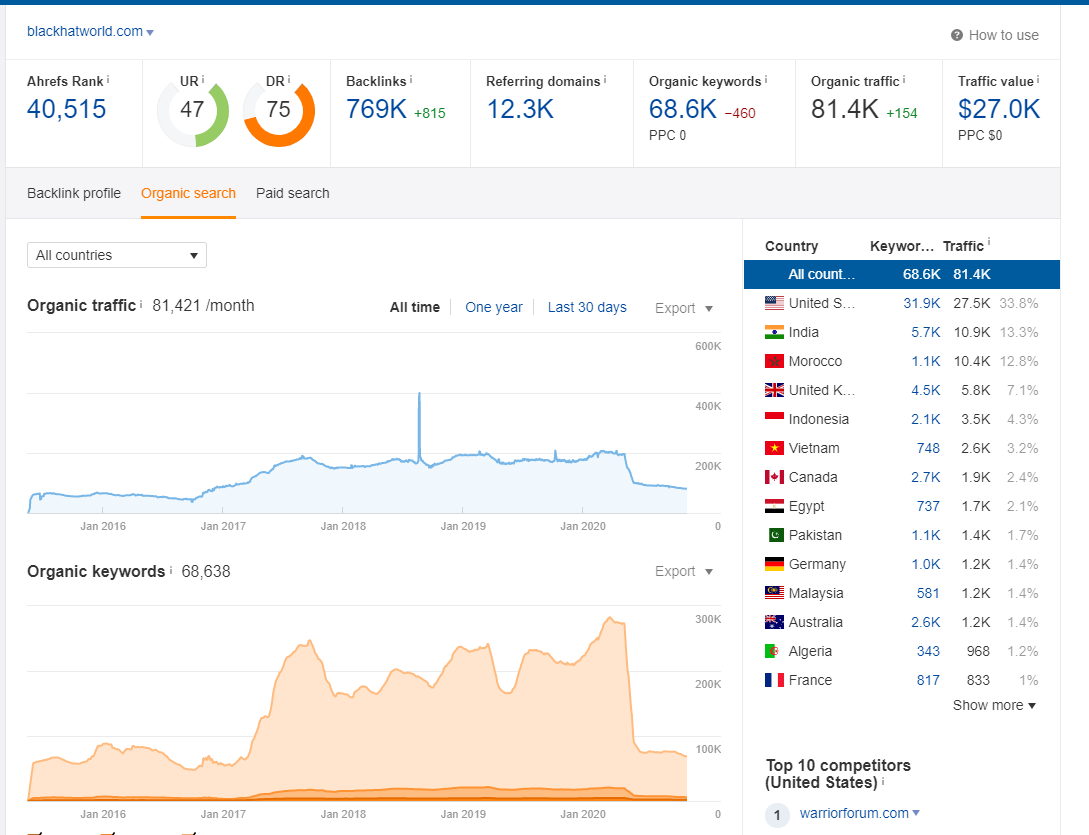This screenshot has height=835, width=1089.
Task: Select the All countries table row
Action: tap(901, 274)
